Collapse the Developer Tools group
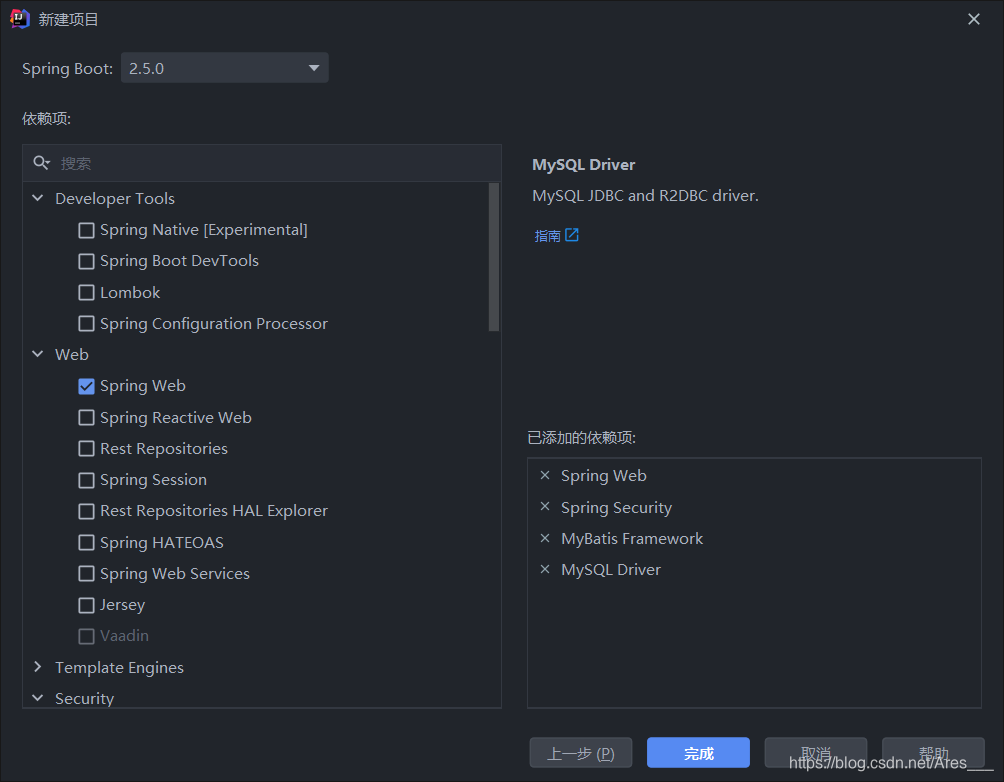Screen dimensions: 1004x782 (x=38, y=199)
